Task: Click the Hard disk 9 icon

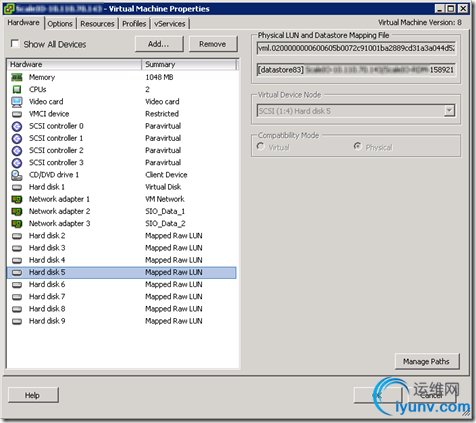Action: coord(17,321)
